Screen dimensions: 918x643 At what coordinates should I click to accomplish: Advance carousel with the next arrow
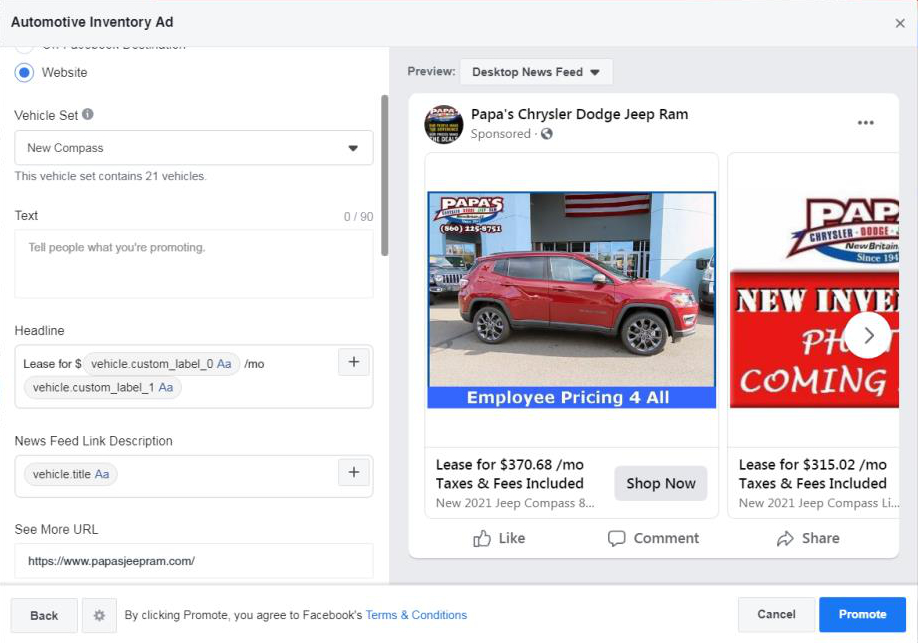point(868,335)
